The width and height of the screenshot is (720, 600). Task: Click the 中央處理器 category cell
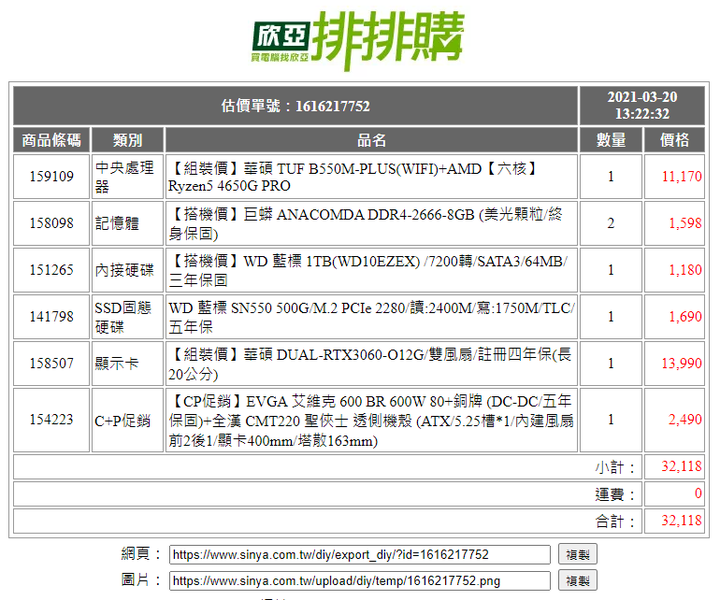coord(128,177)
